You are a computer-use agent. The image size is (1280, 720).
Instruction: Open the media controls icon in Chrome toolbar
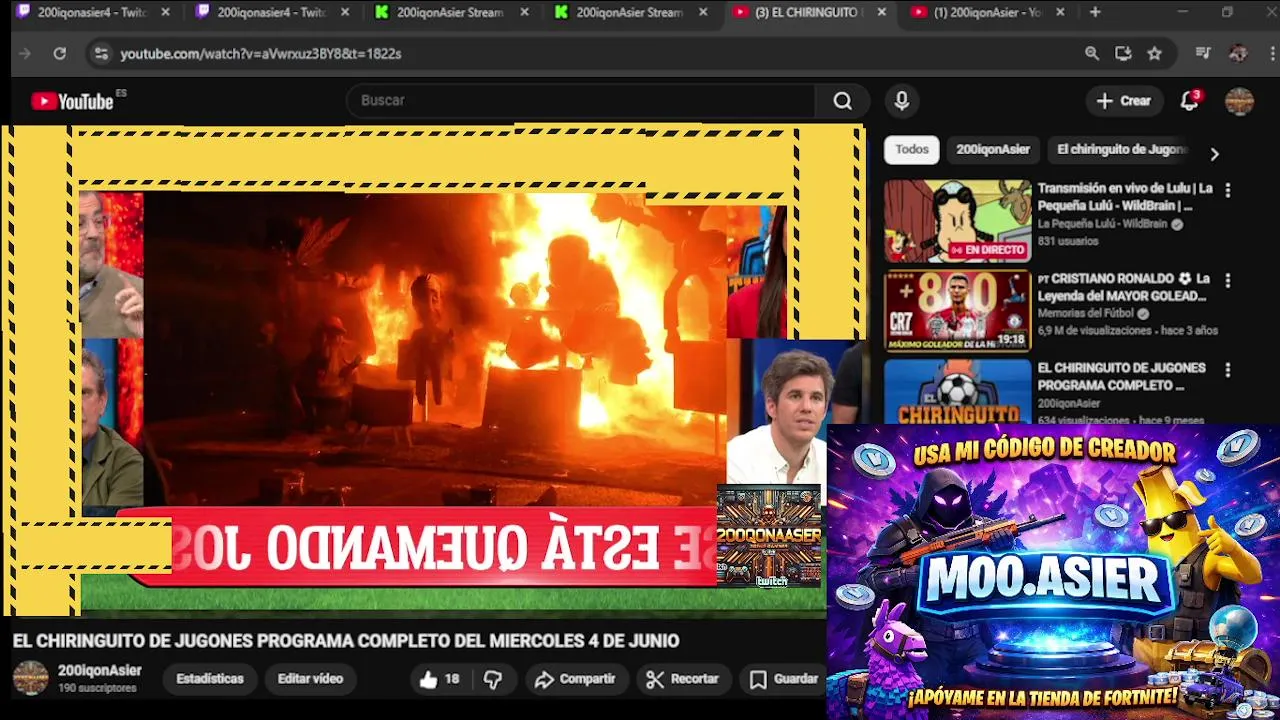click(x=1203, y=54)
